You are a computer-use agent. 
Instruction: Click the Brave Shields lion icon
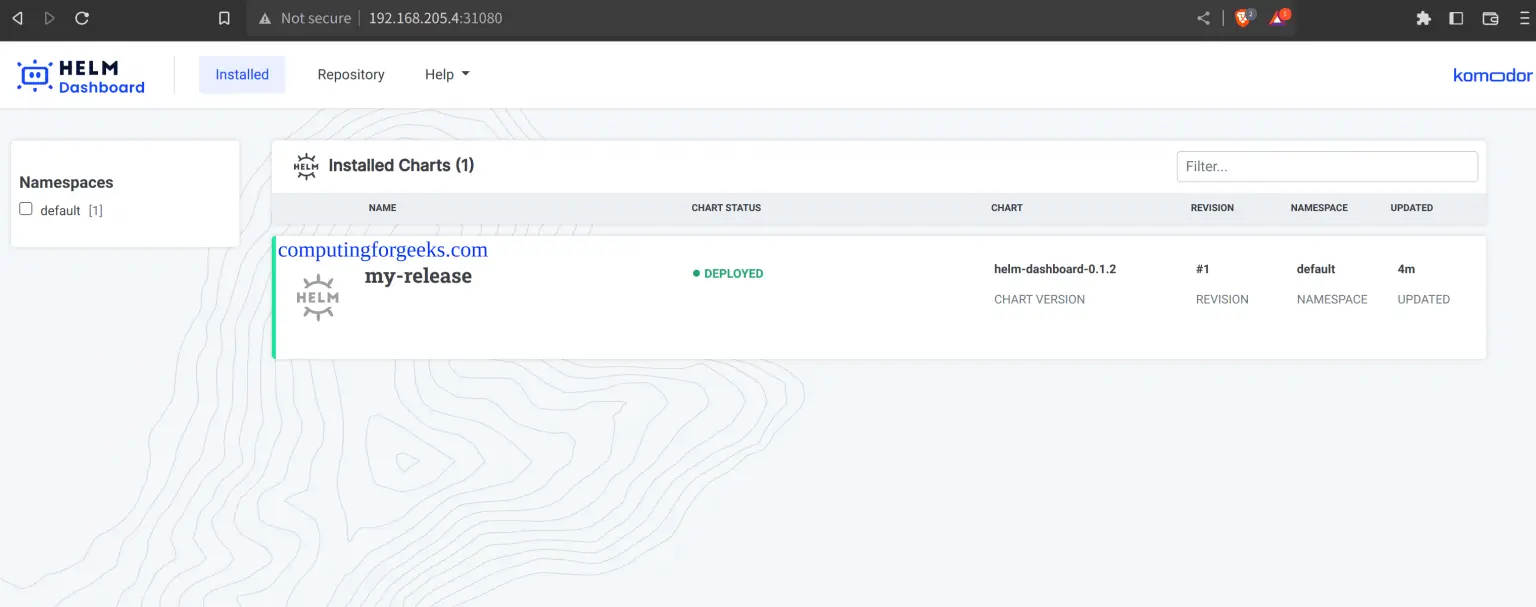tap(1241, 17)
